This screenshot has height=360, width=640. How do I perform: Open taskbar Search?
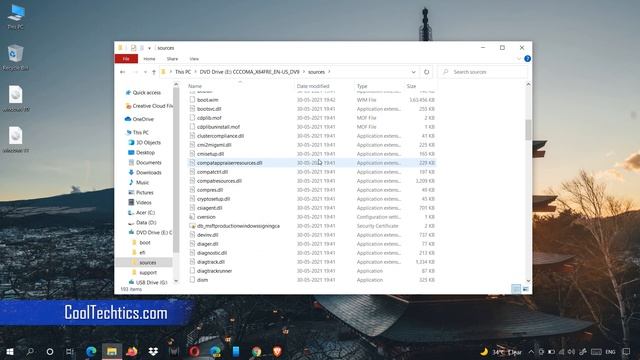(x=30, y=351)
